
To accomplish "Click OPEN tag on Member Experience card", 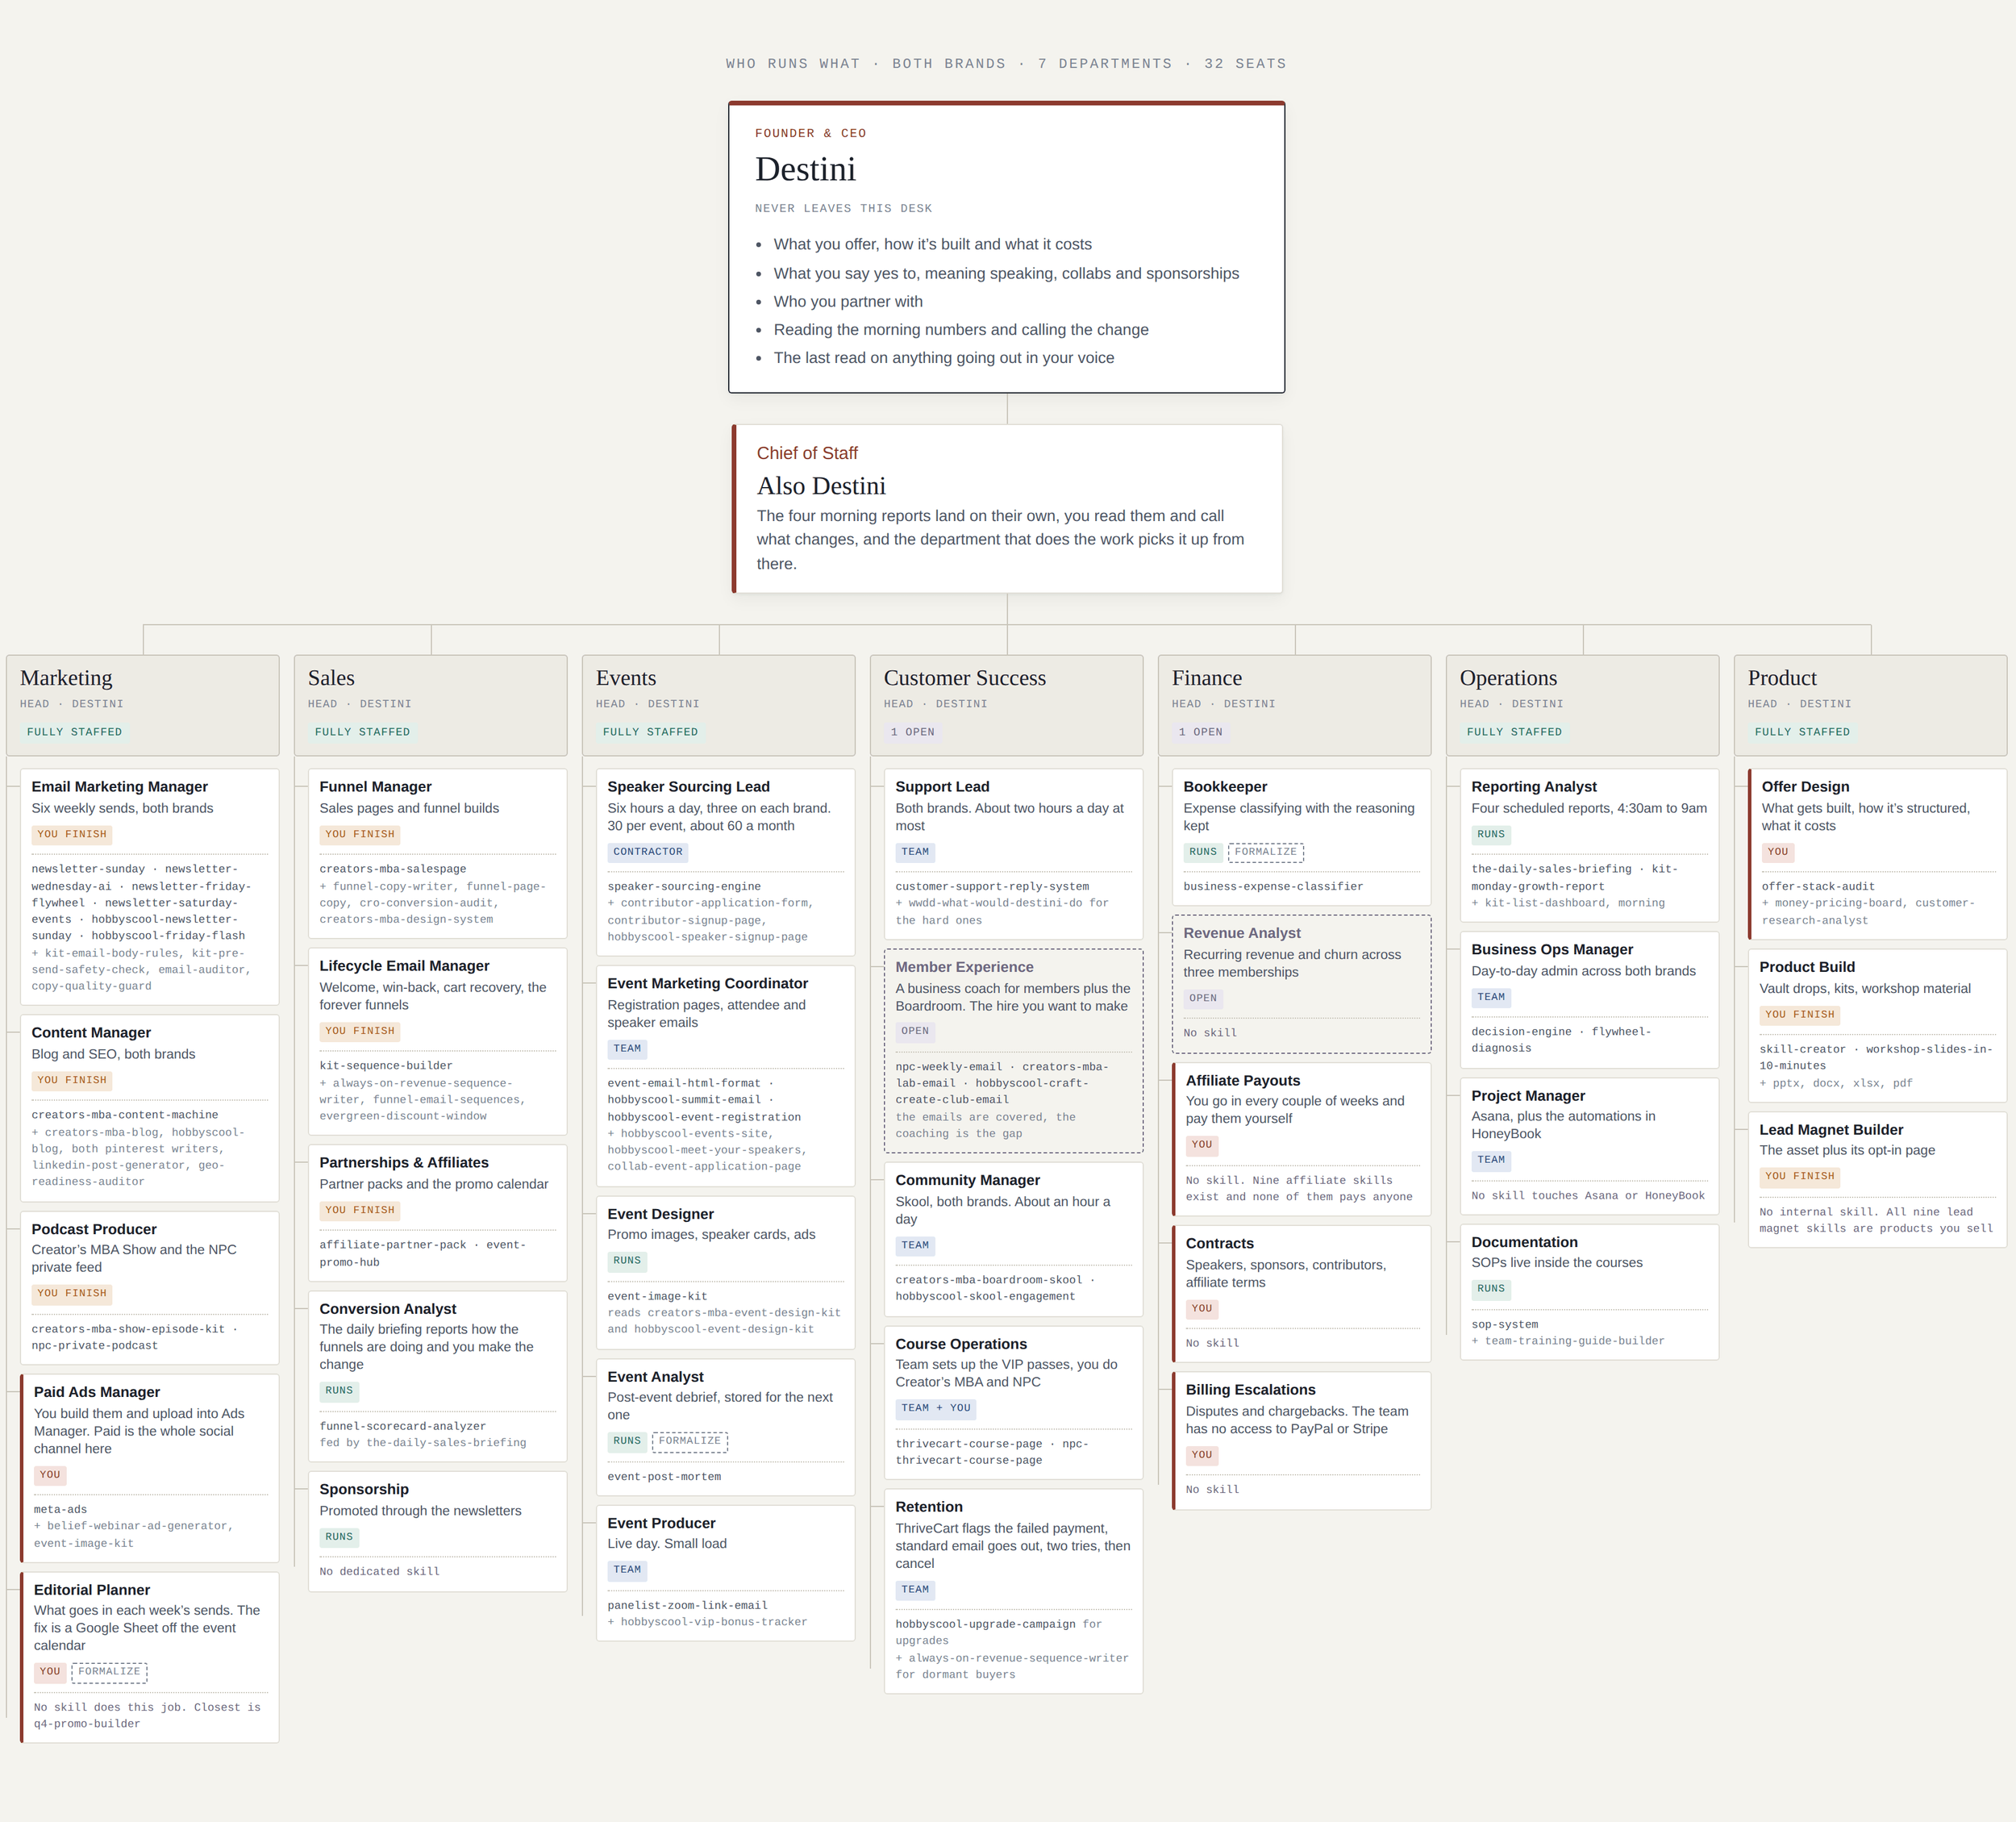I will [x=915, y=1031].
